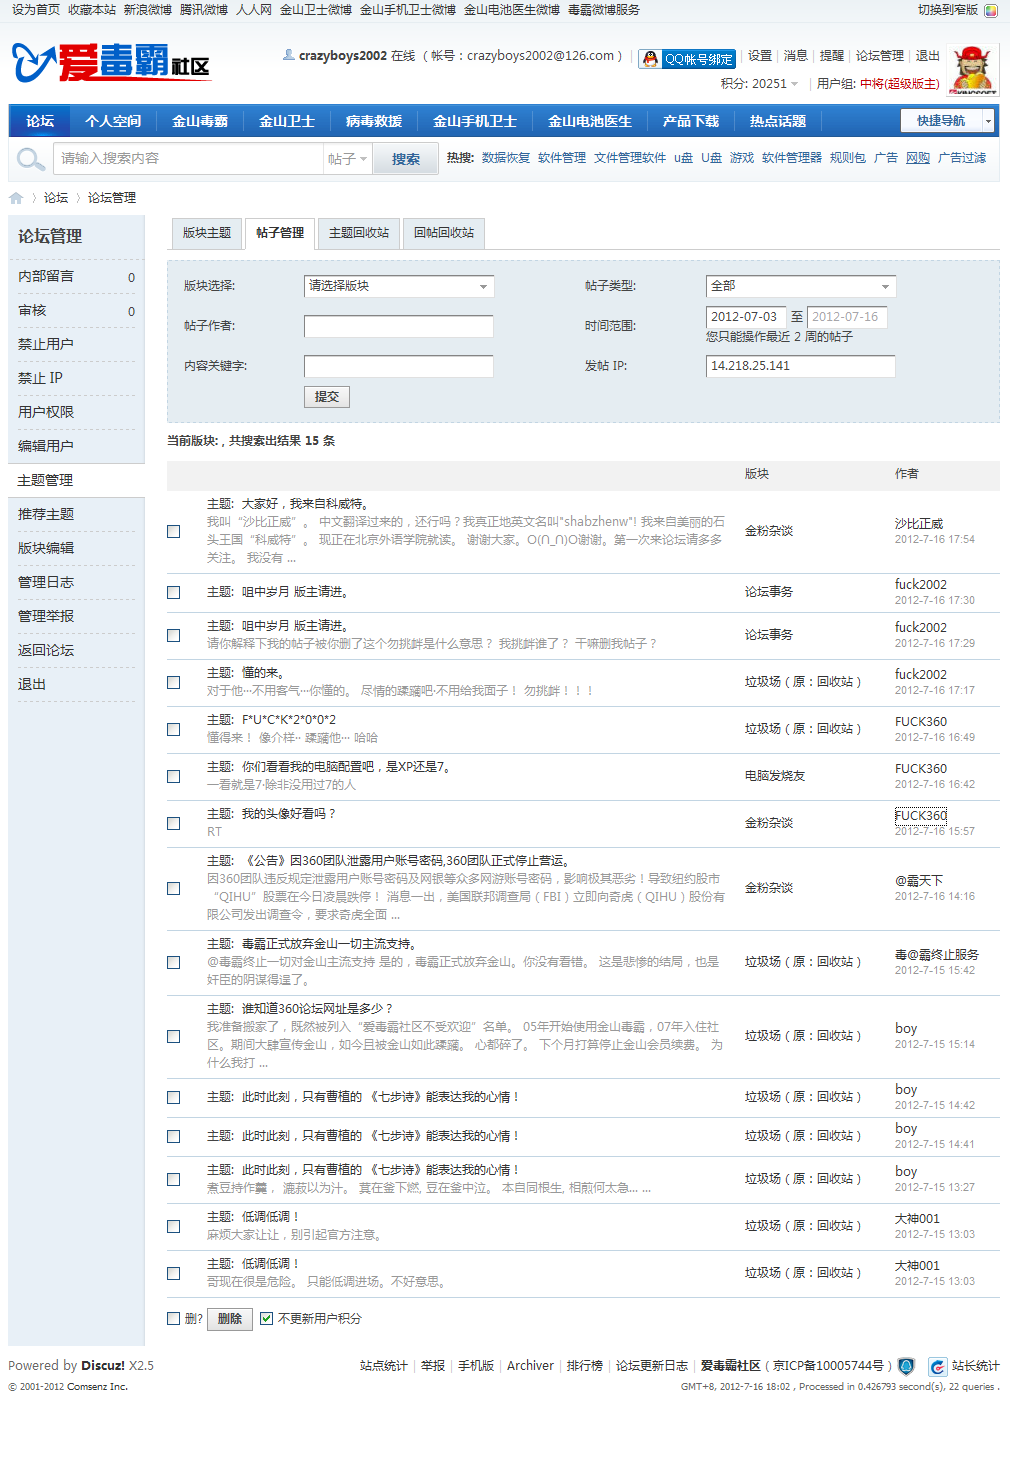Click the 提交 submit button
Viewport: 1010px width, 1478px height.
pyautogui.click(x=326, y=396)
